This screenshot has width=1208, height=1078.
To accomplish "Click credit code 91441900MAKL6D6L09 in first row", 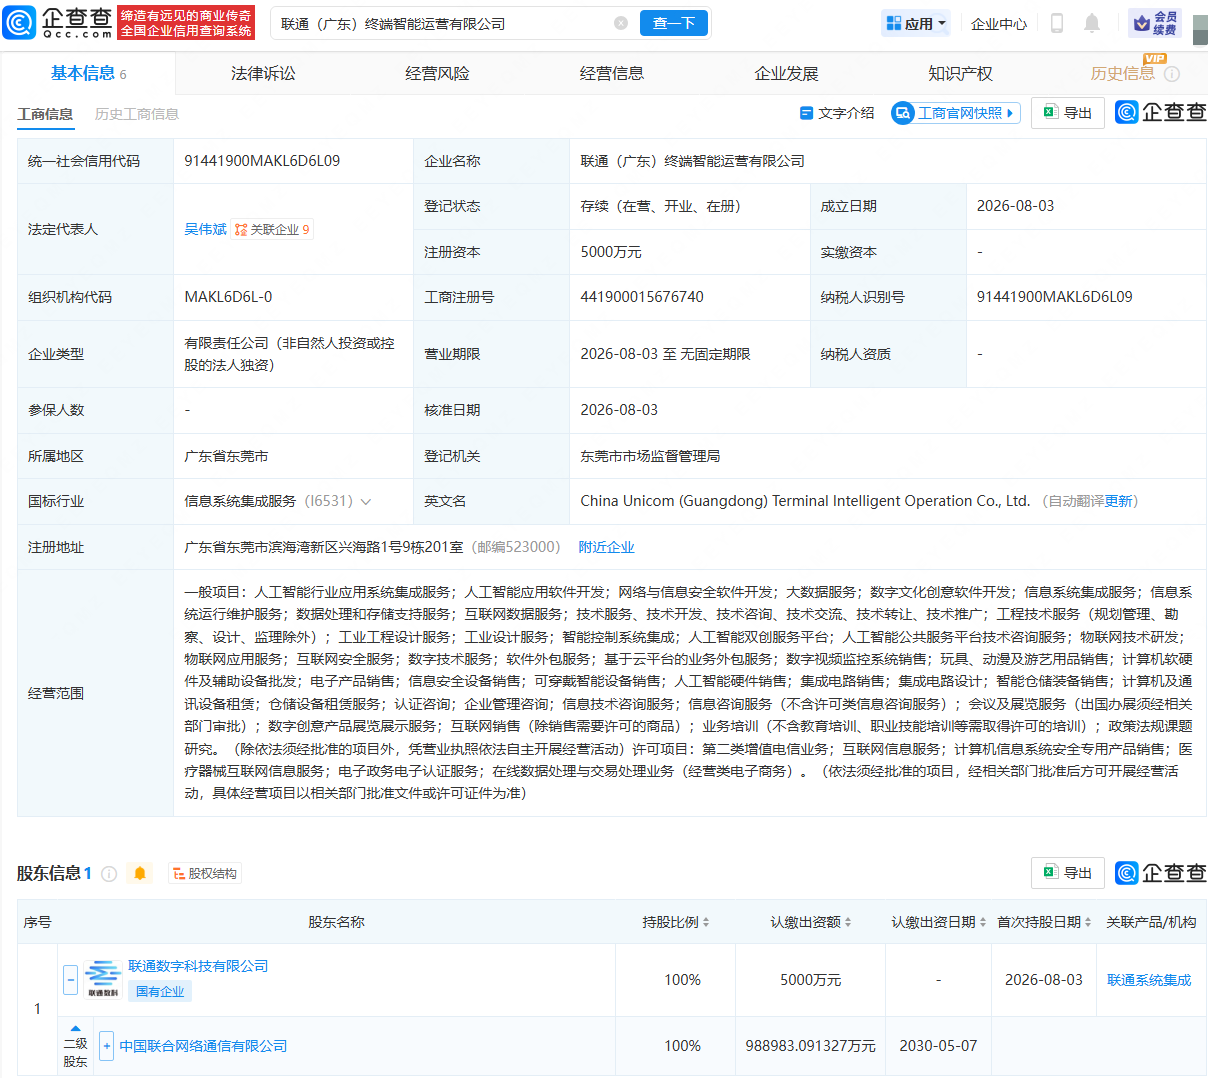I will pos(262,161).
